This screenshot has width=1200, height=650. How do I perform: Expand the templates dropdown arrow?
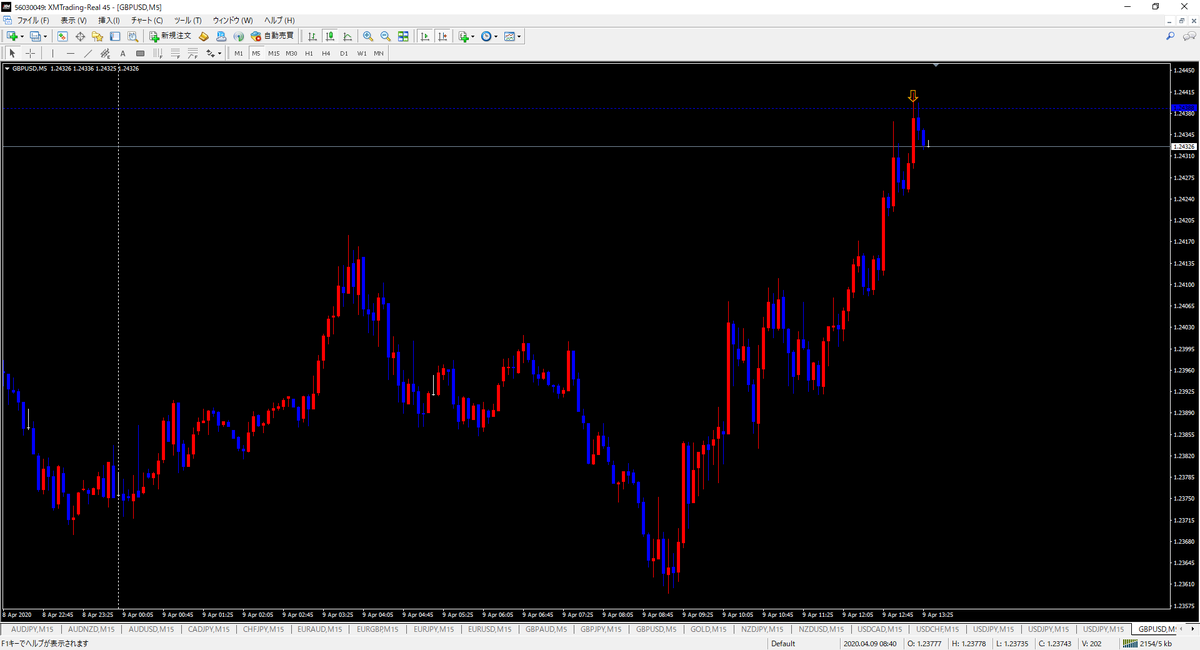click(519, 36)
